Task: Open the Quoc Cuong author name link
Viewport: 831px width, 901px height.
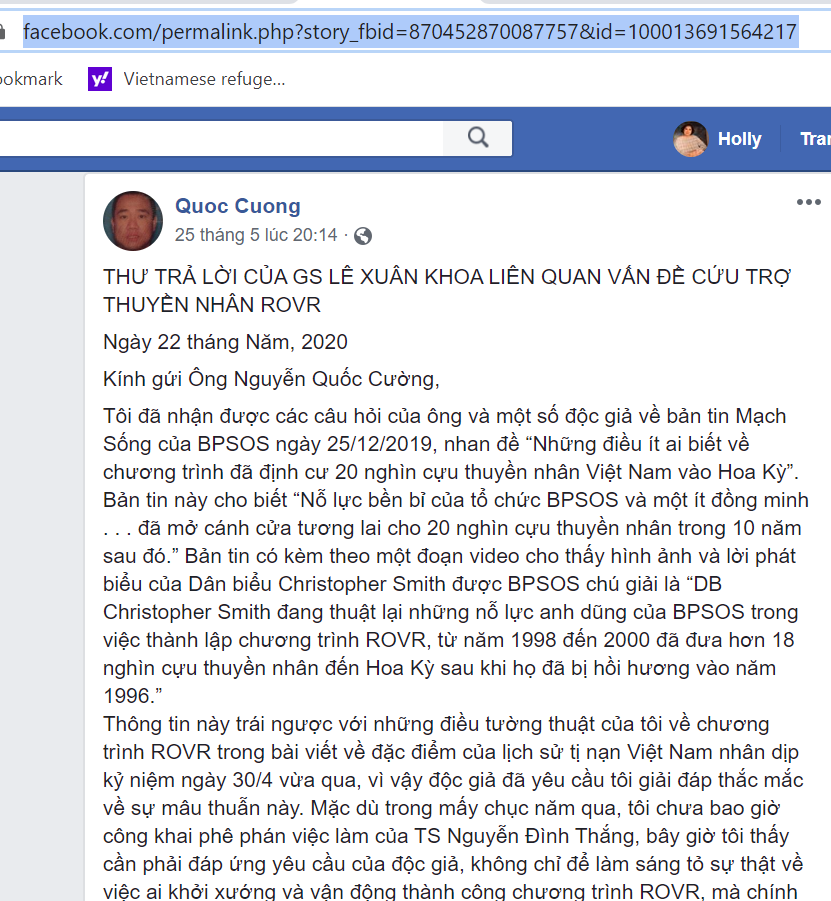Action: tap(237, 206)
